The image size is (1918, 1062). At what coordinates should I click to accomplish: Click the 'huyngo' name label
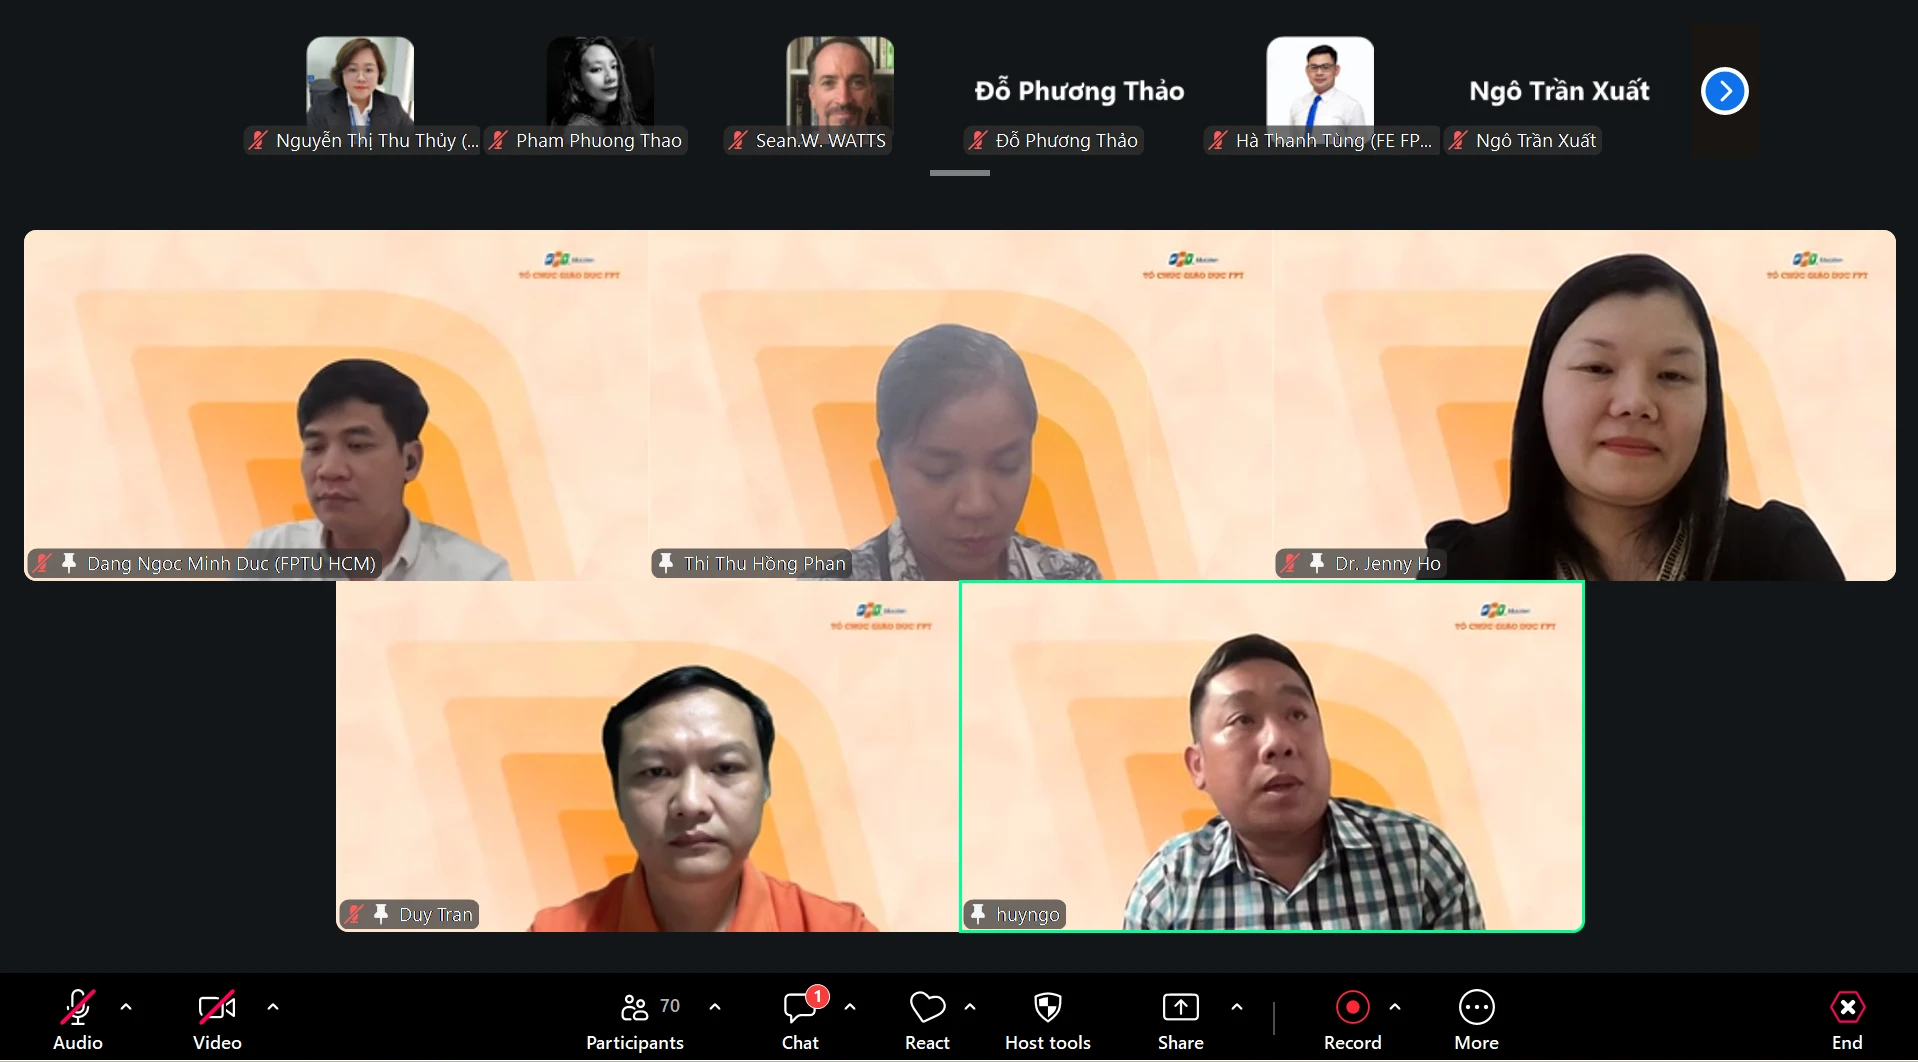click(x=1028, y=915)
